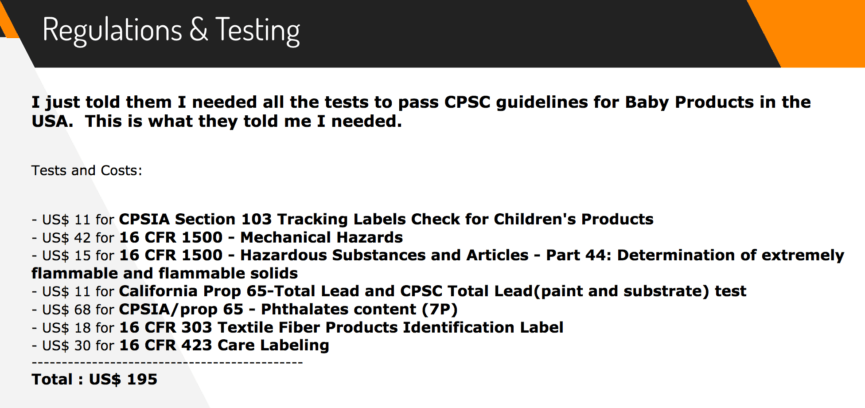The width and height of the screenshot is (865, 408).
Task: Click the dashed separator line above Total
Action: (x=167, y=361)
